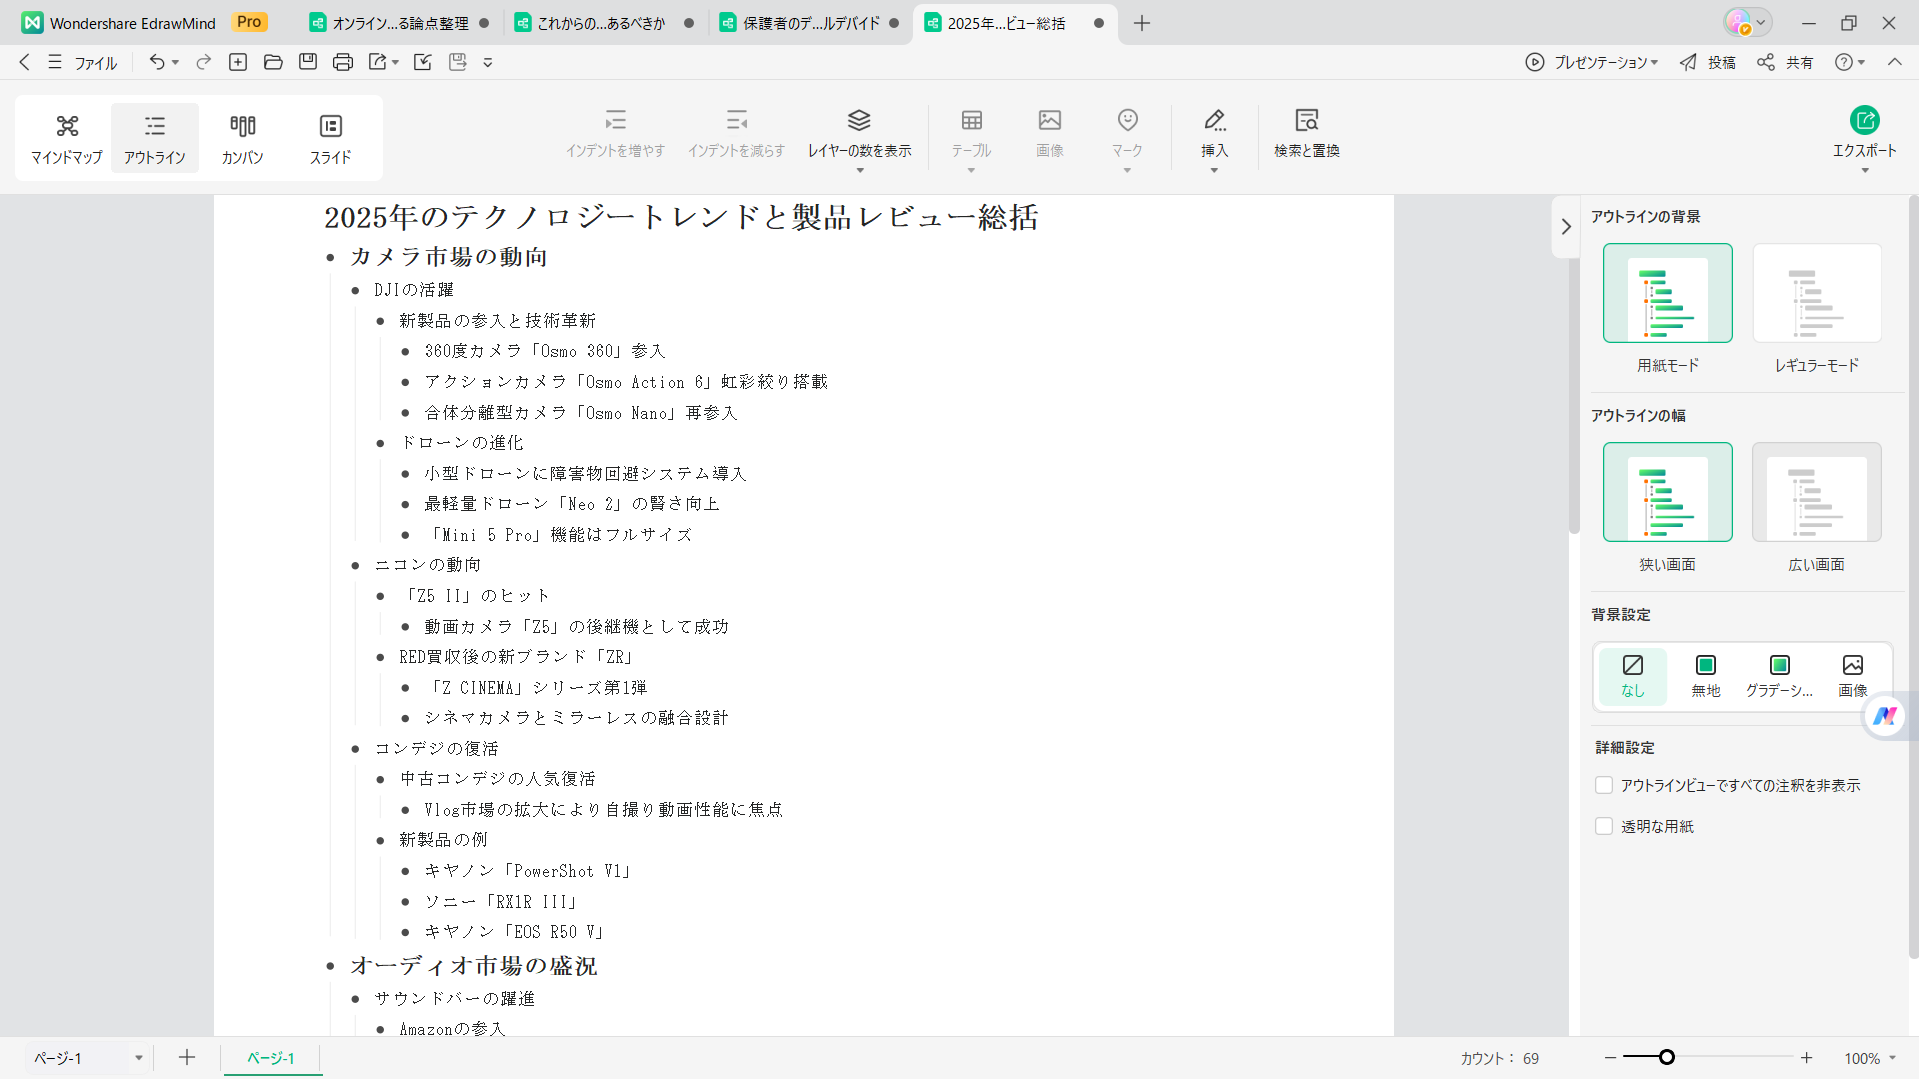Open the エクスポート panel

pos(1863,135)
